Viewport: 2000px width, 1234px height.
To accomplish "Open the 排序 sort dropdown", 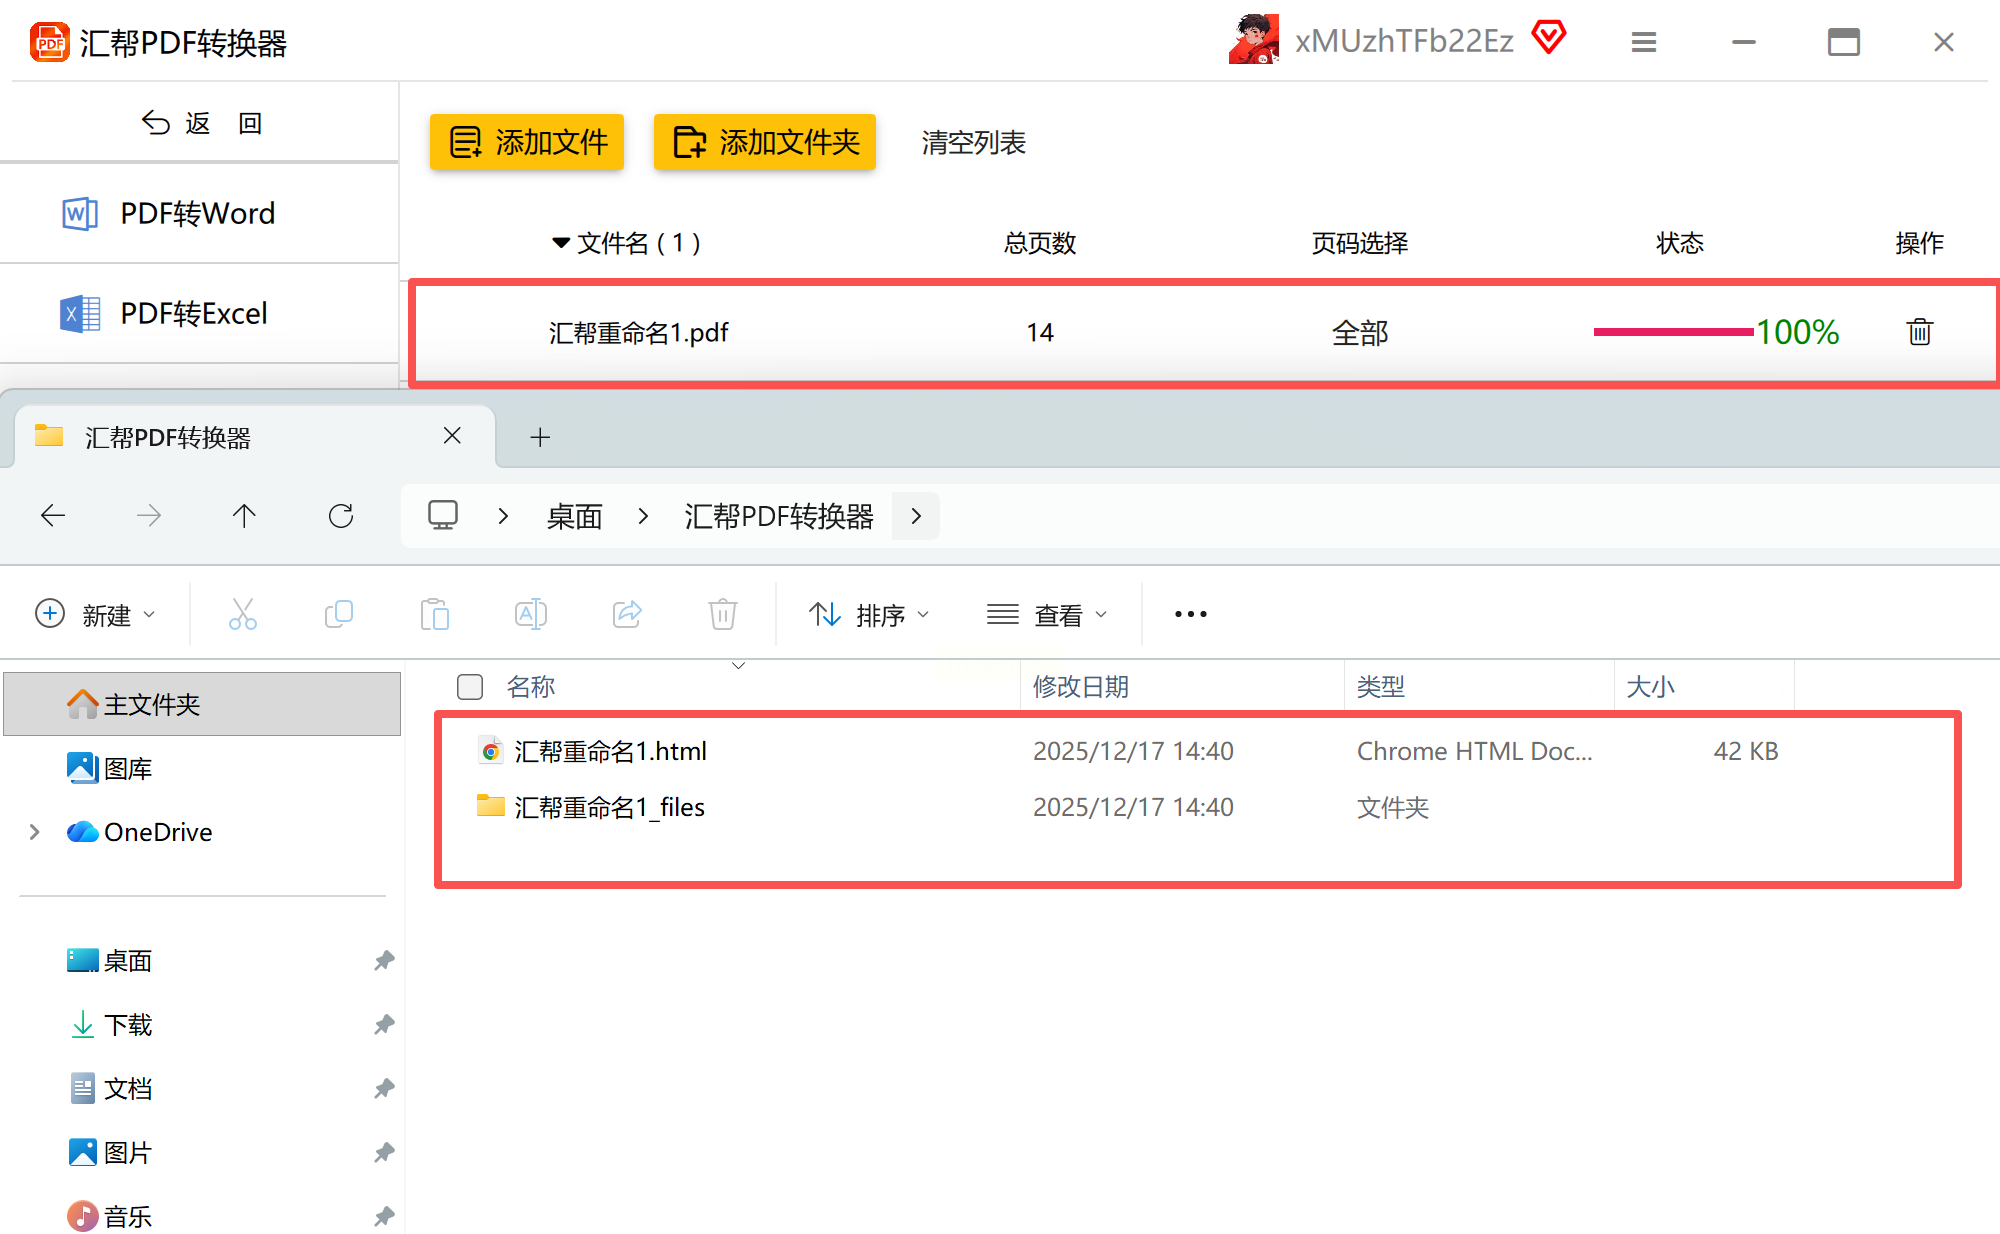I will (869, 614).
